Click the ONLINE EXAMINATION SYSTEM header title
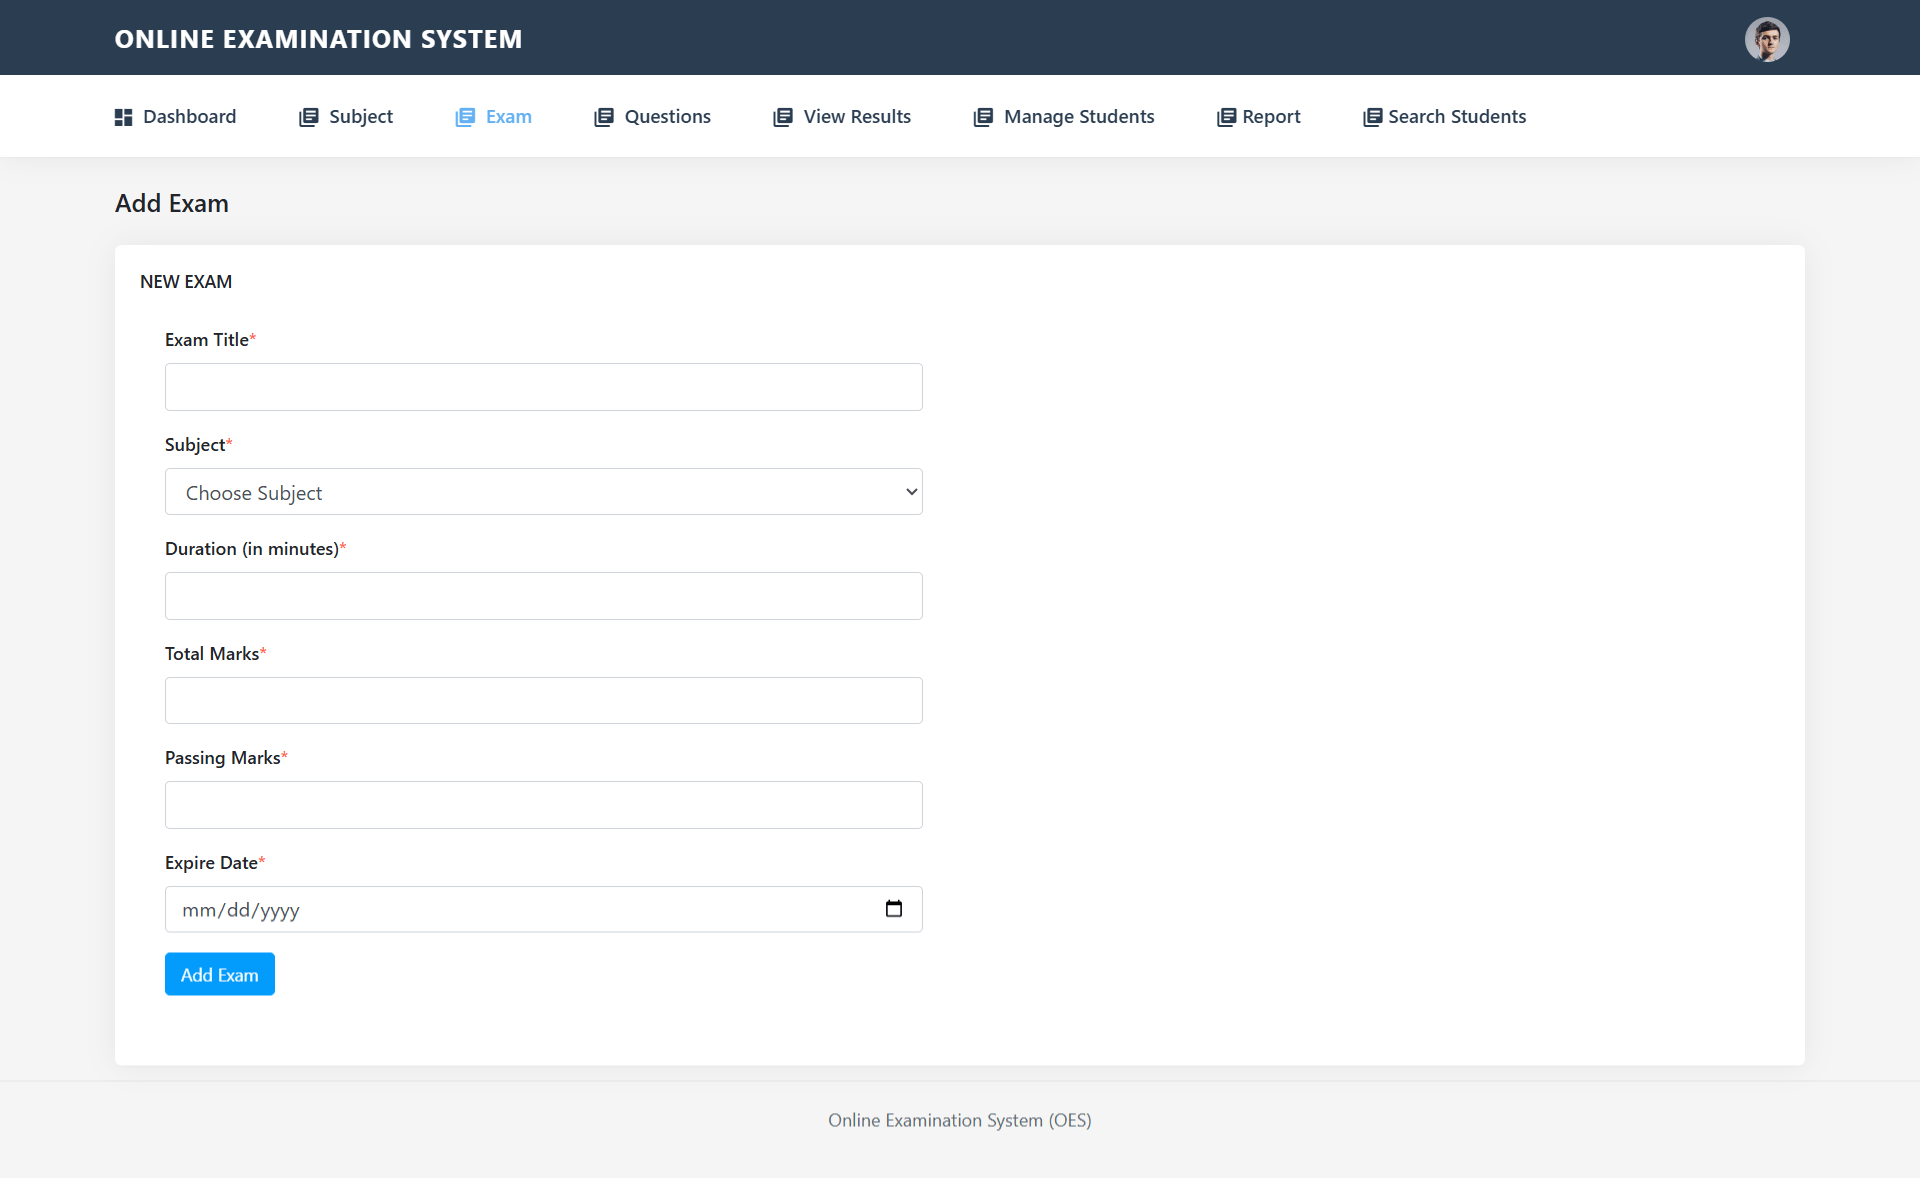The height and width of the screenshot is (1180, 1920). coord(318,39)
